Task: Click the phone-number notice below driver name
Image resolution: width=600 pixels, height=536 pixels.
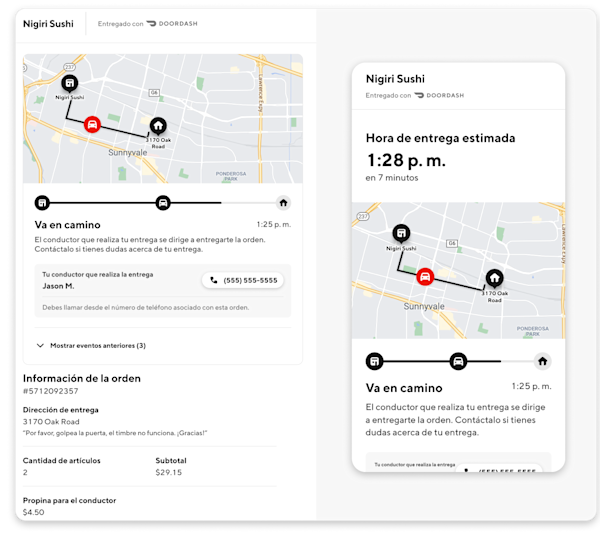Action: (145, 307)
